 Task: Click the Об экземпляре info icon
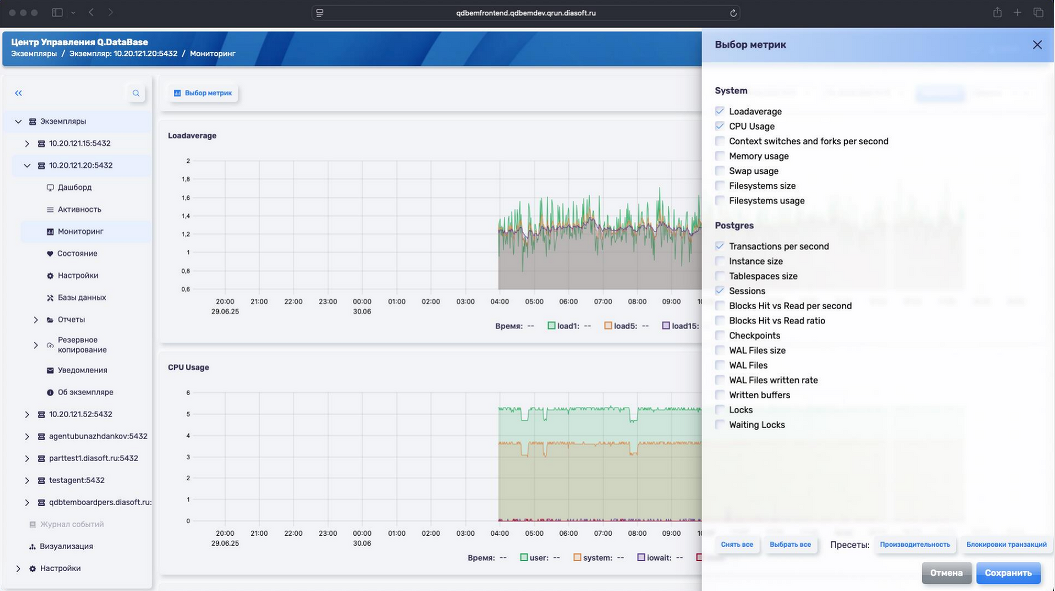point(50,392)
